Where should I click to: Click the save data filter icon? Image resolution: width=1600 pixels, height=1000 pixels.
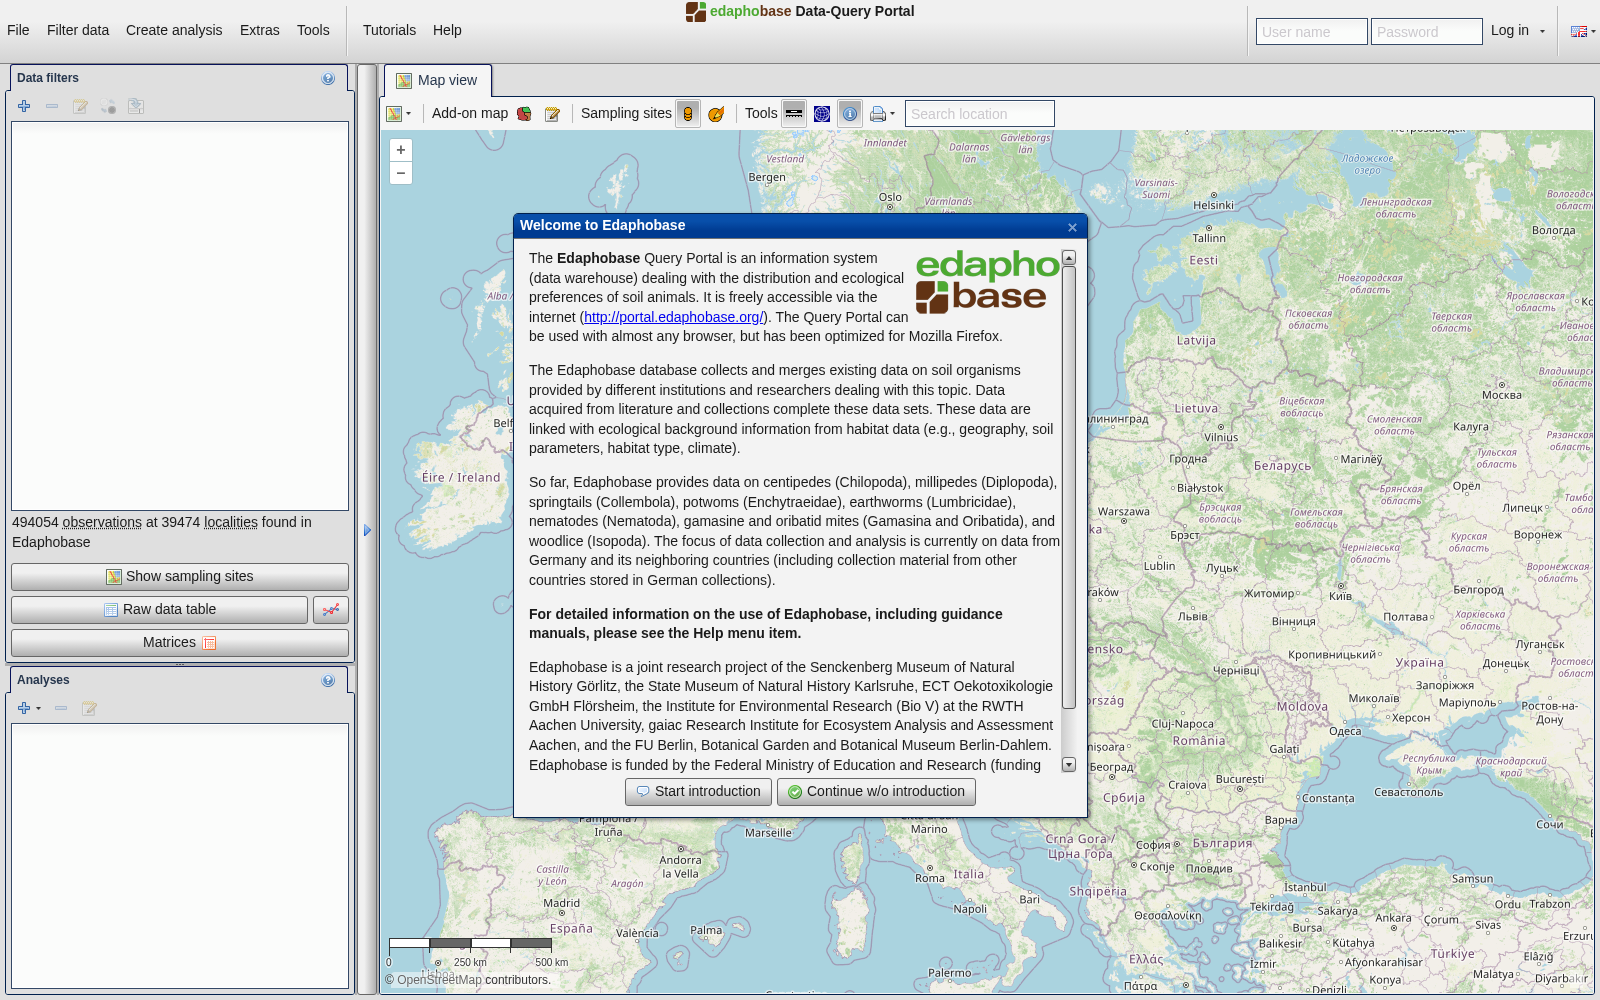136,106
